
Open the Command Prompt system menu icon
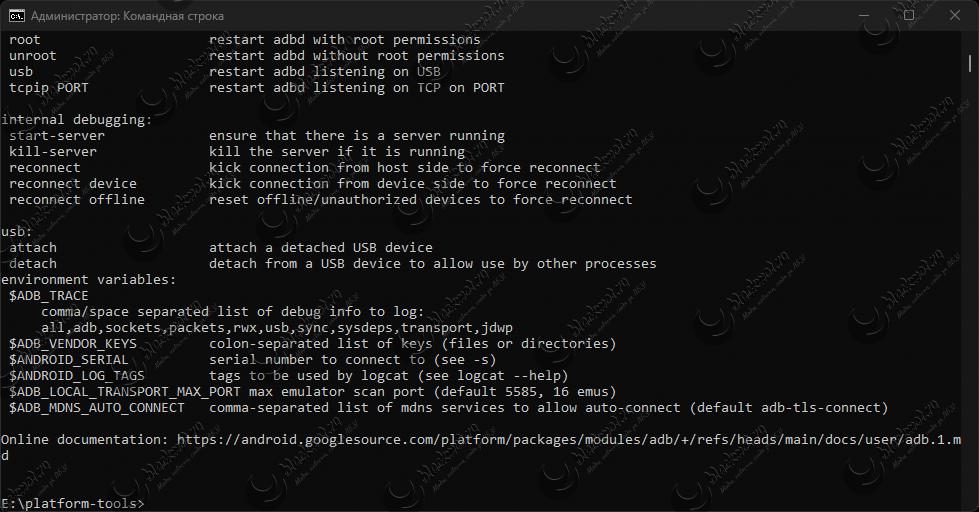point(16,16)
